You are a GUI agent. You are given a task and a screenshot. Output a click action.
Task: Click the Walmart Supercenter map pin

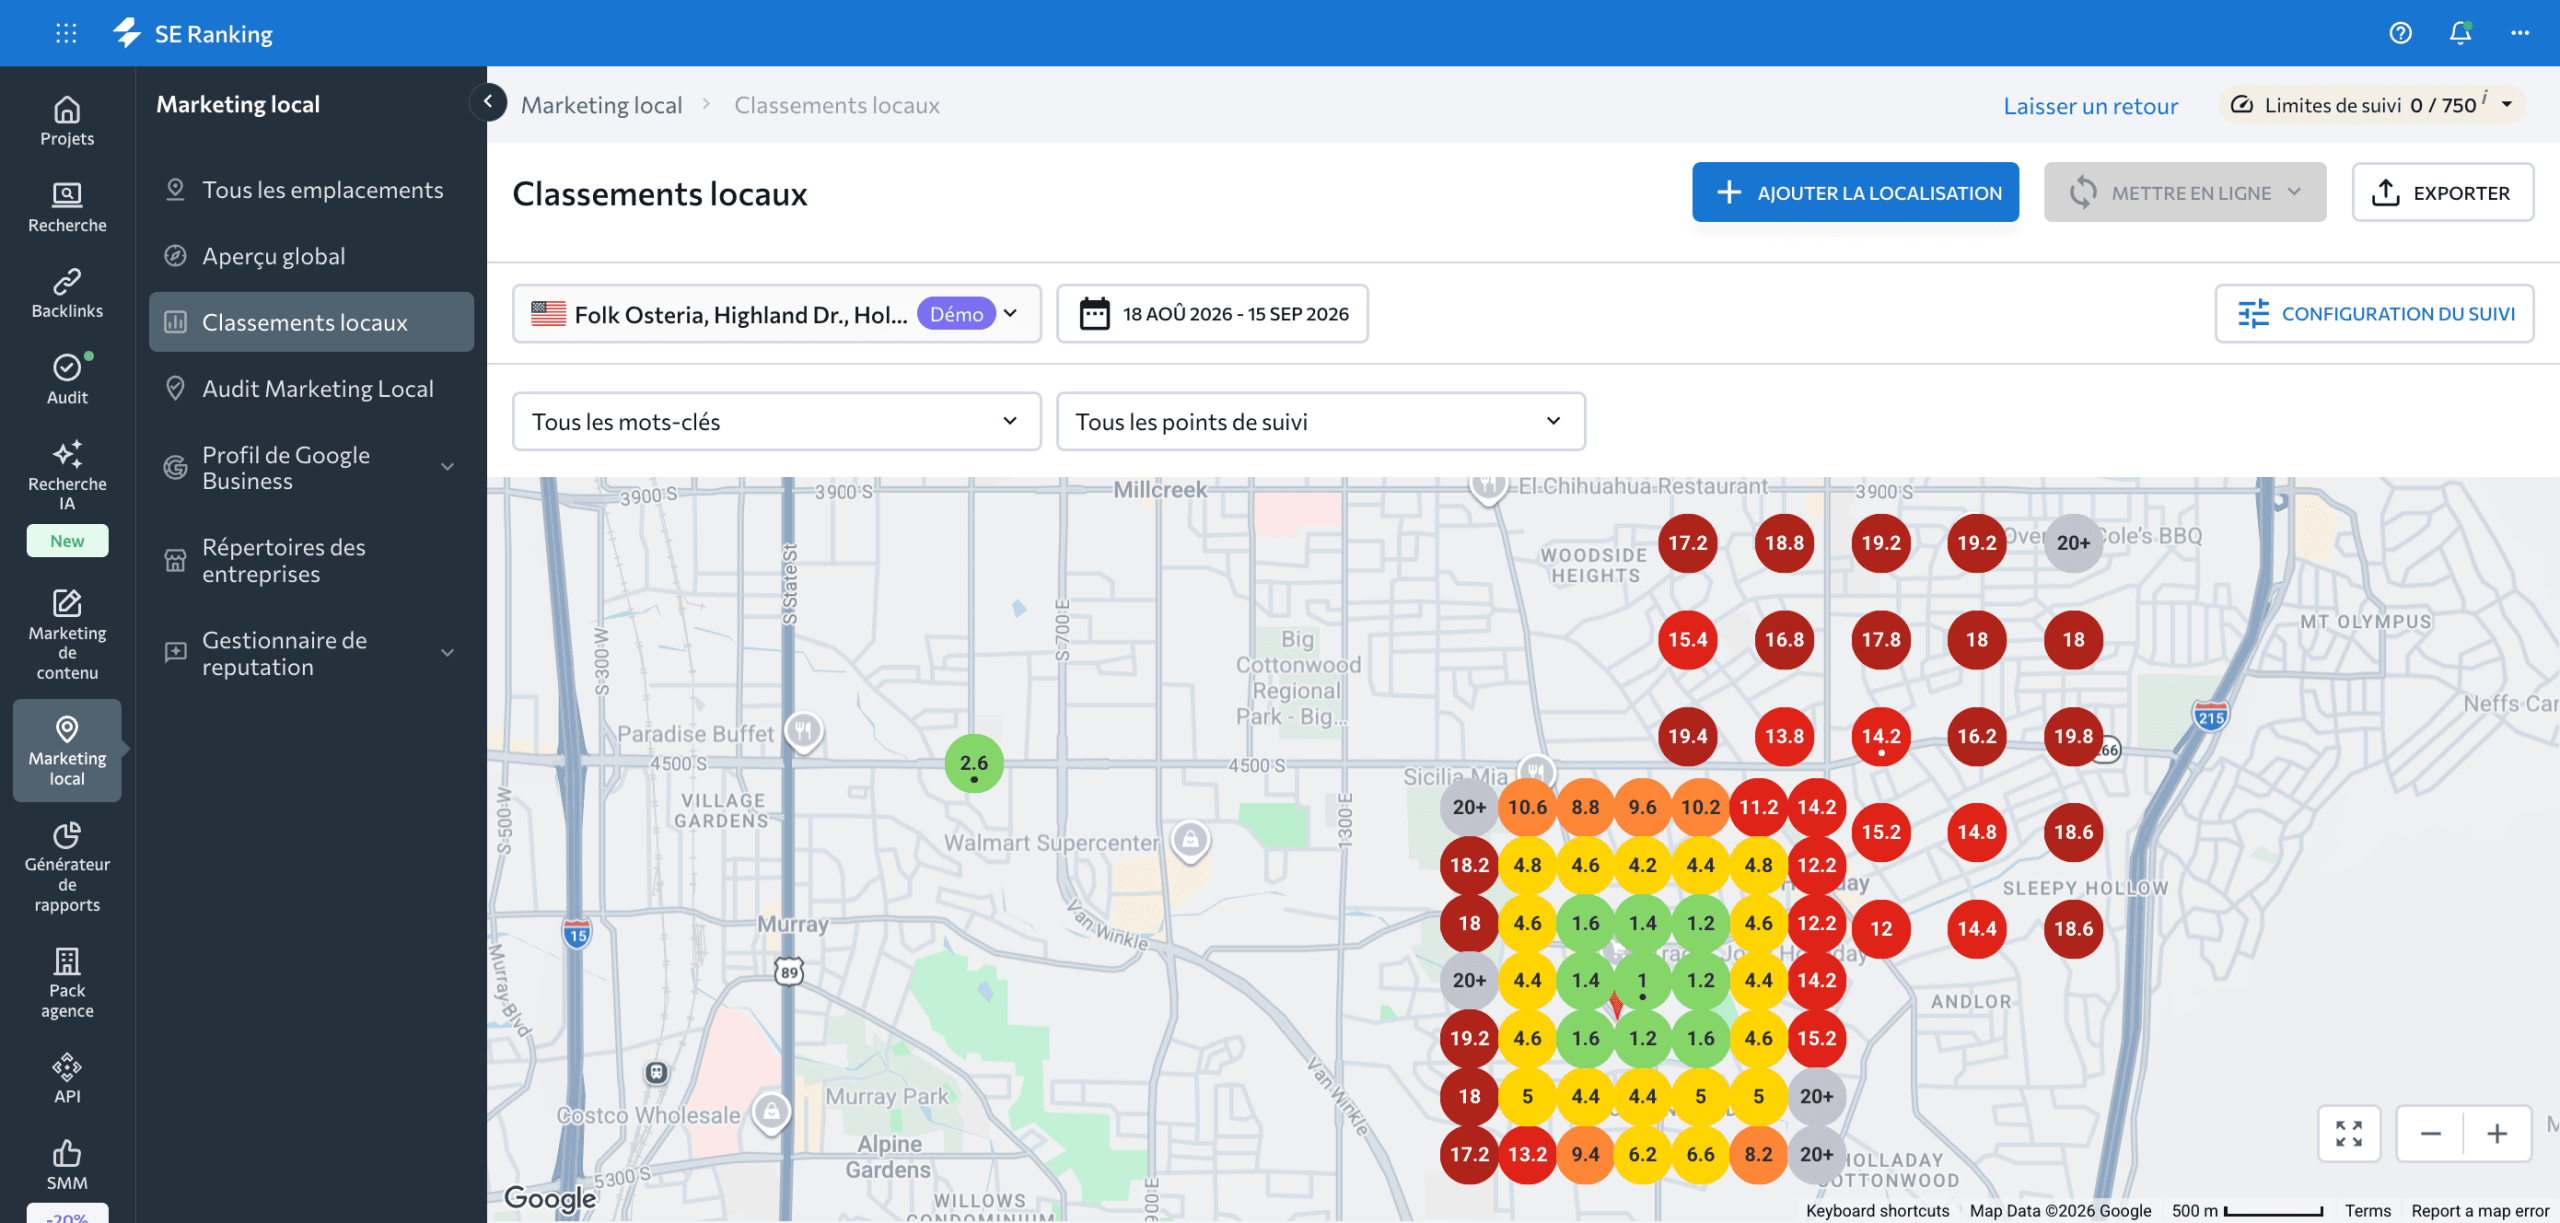(x=1190, y=840)
